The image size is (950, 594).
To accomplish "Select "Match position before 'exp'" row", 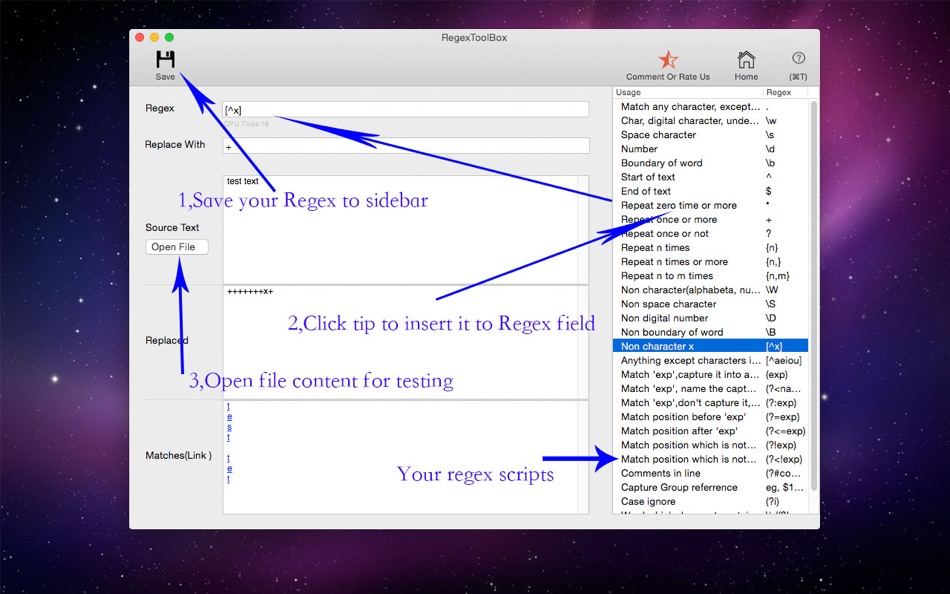I will 710,416.
